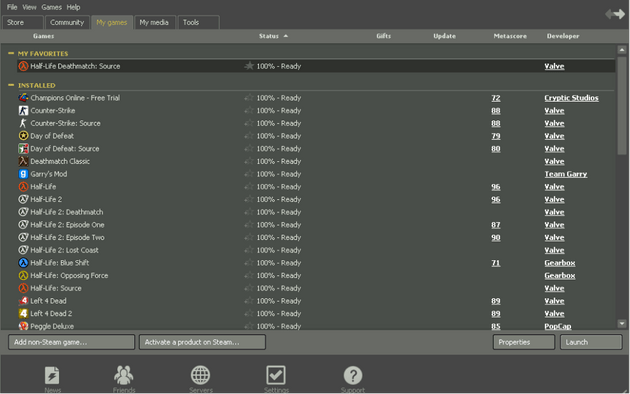Image resolution: width=630 pixels, height=394 pixels.
Task: Click the Half-Life: Blue Shift icon
Action: click(23, 263)
